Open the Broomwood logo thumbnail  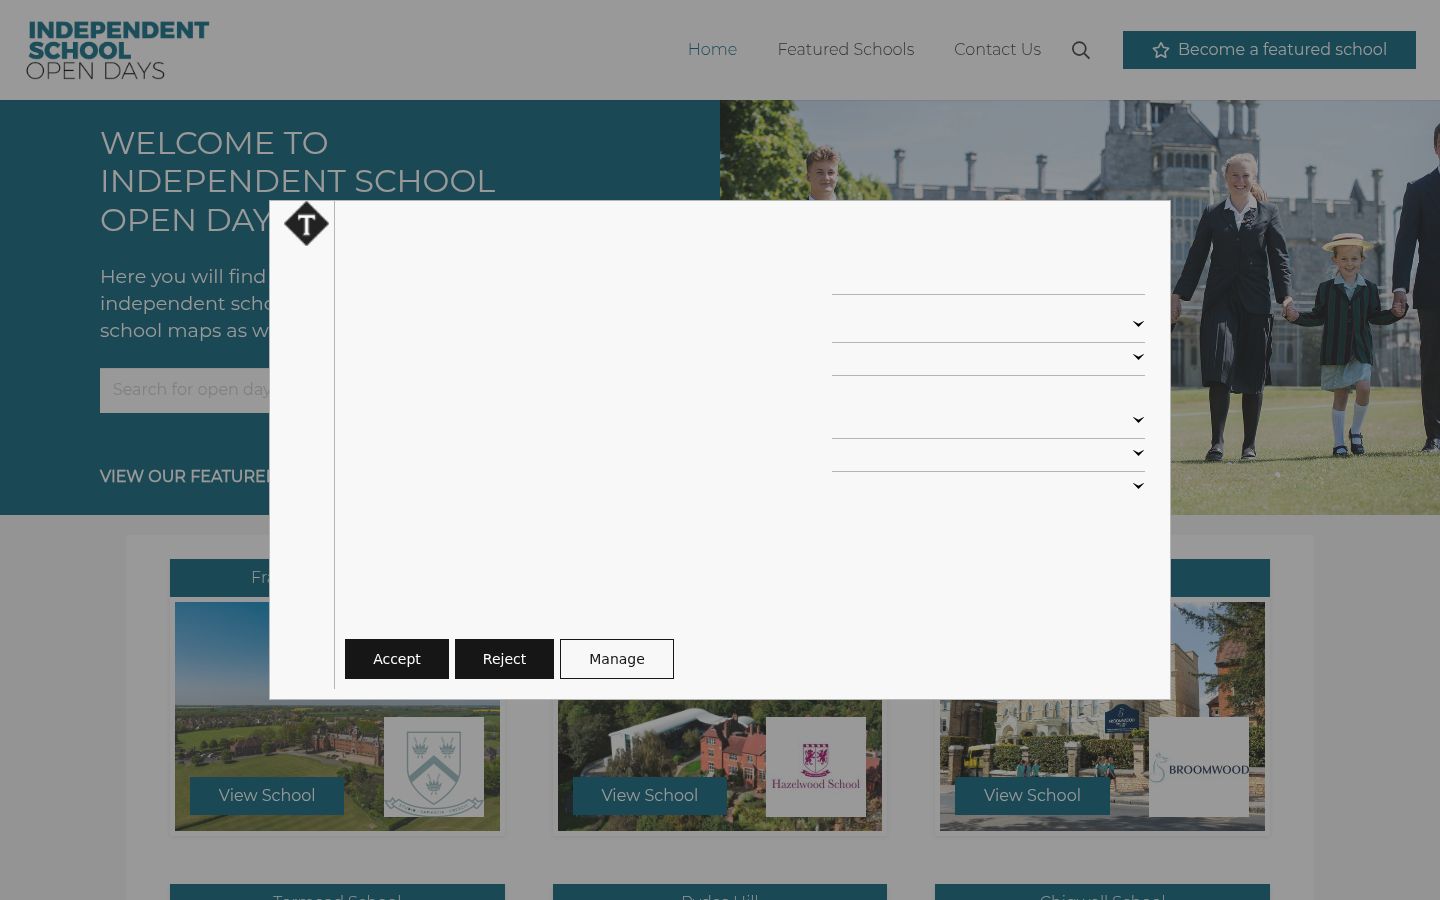click(x=1199, y=767)
